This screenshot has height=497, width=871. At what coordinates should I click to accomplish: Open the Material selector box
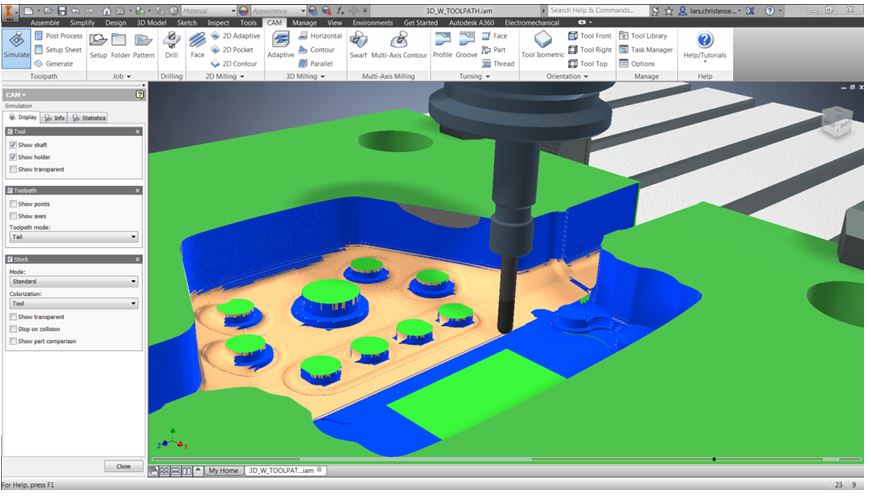(x=208, y=11)
